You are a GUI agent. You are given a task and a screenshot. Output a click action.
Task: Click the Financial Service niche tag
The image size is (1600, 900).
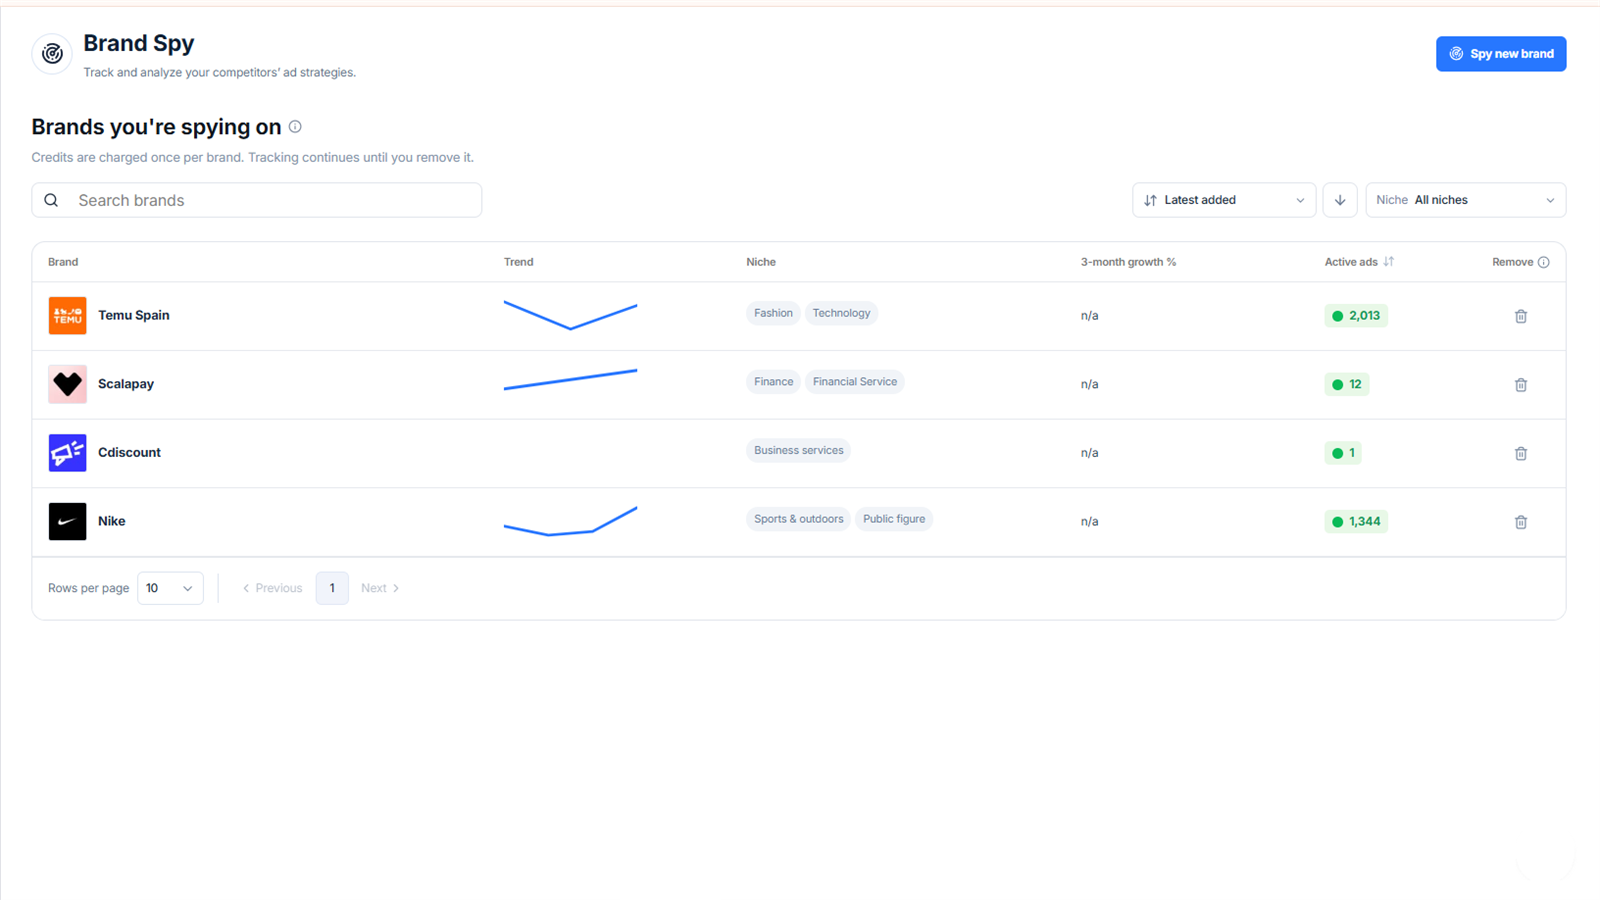tap(855, 382)
